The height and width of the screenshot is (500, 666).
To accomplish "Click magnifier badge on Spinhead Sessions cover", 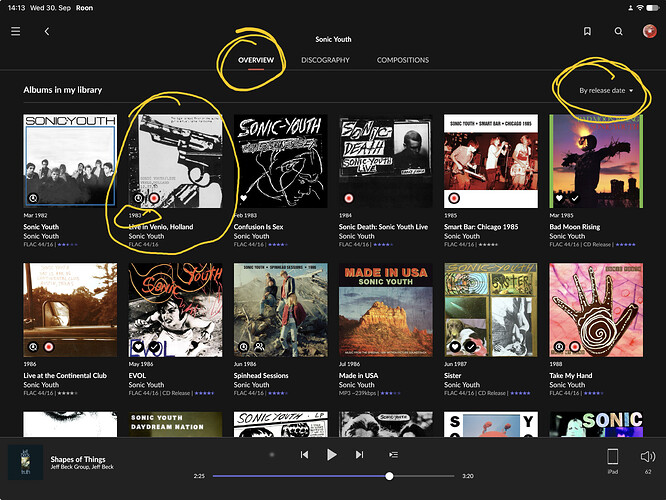I will coord(243,347).
